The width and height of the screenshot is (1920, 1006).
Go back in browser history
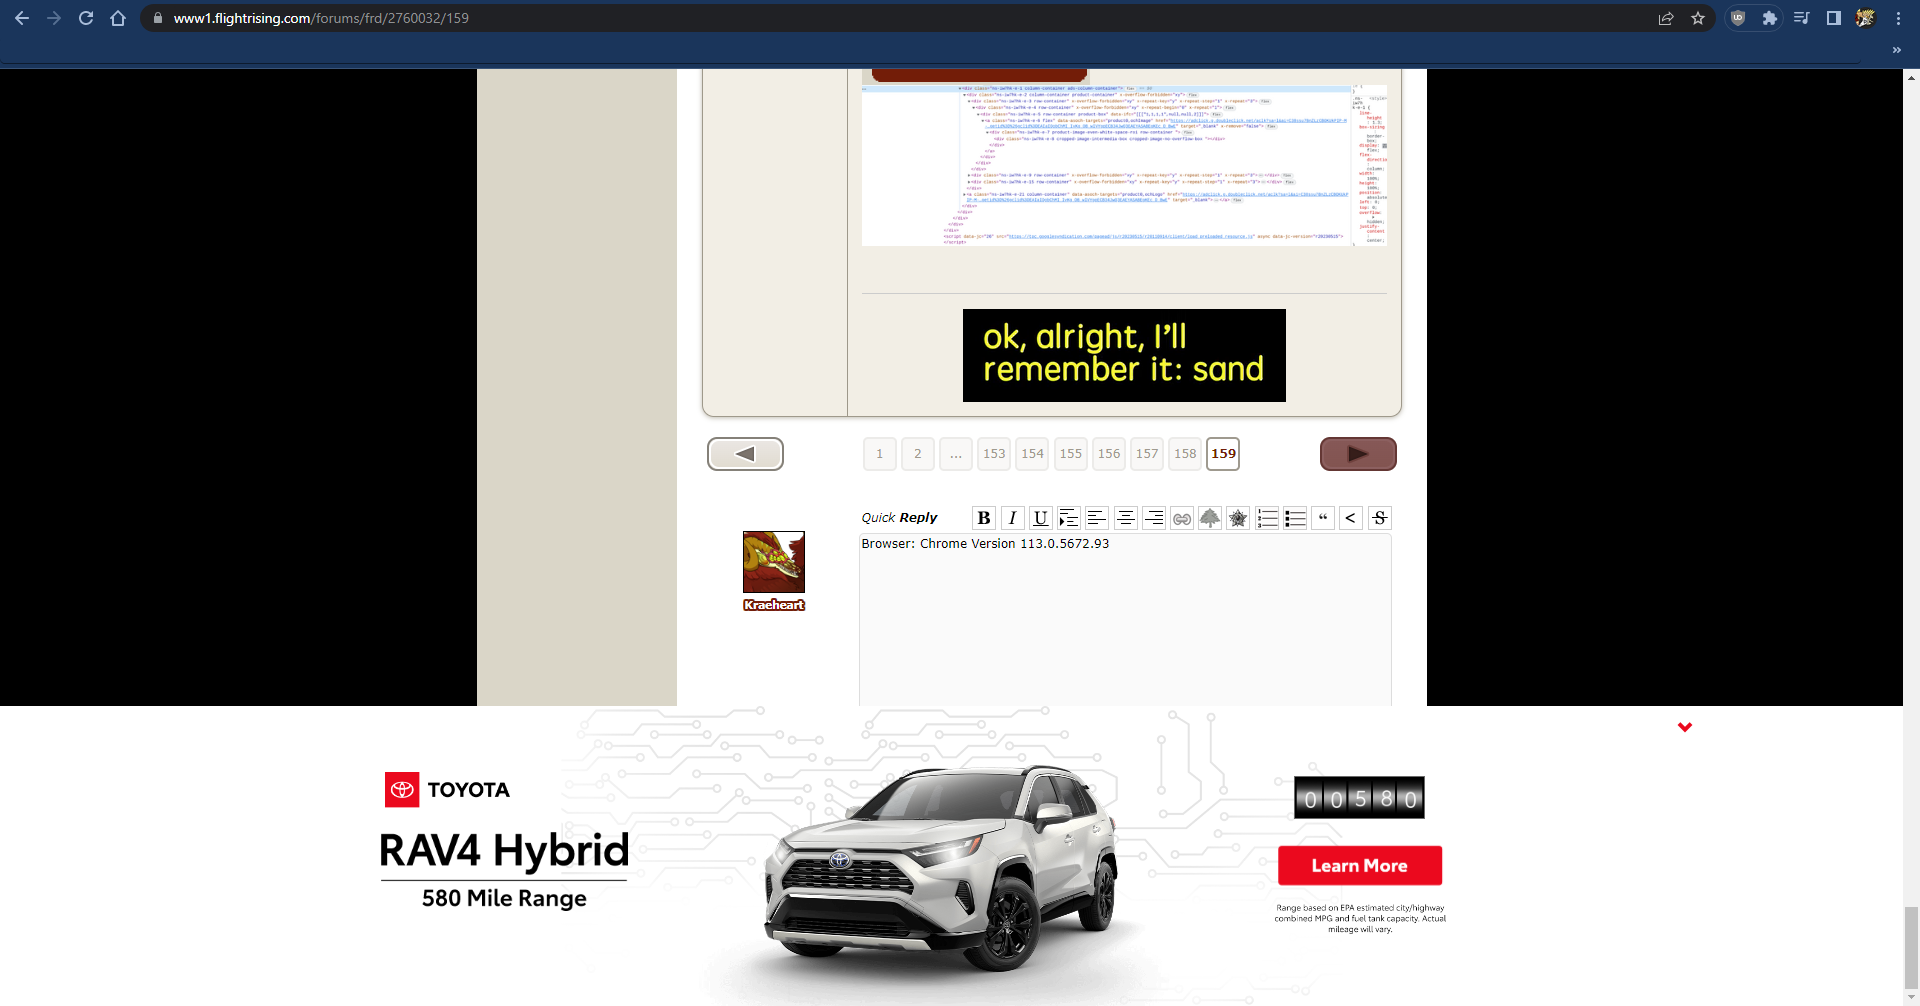tap(22, 18)
